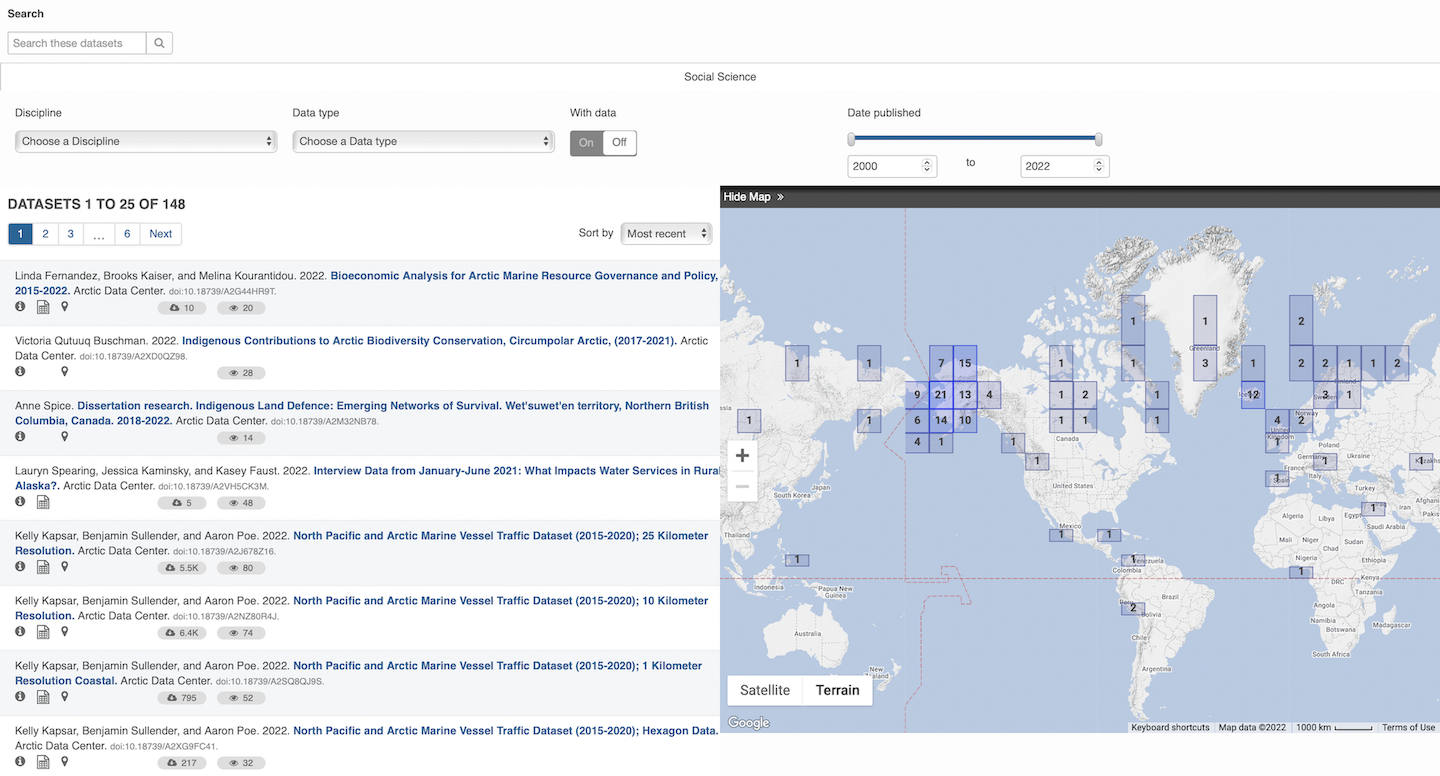This screenshot has height=776, width=1440.
Task: Open the Choose a Discipline dropdown
Action: point(145,141)
